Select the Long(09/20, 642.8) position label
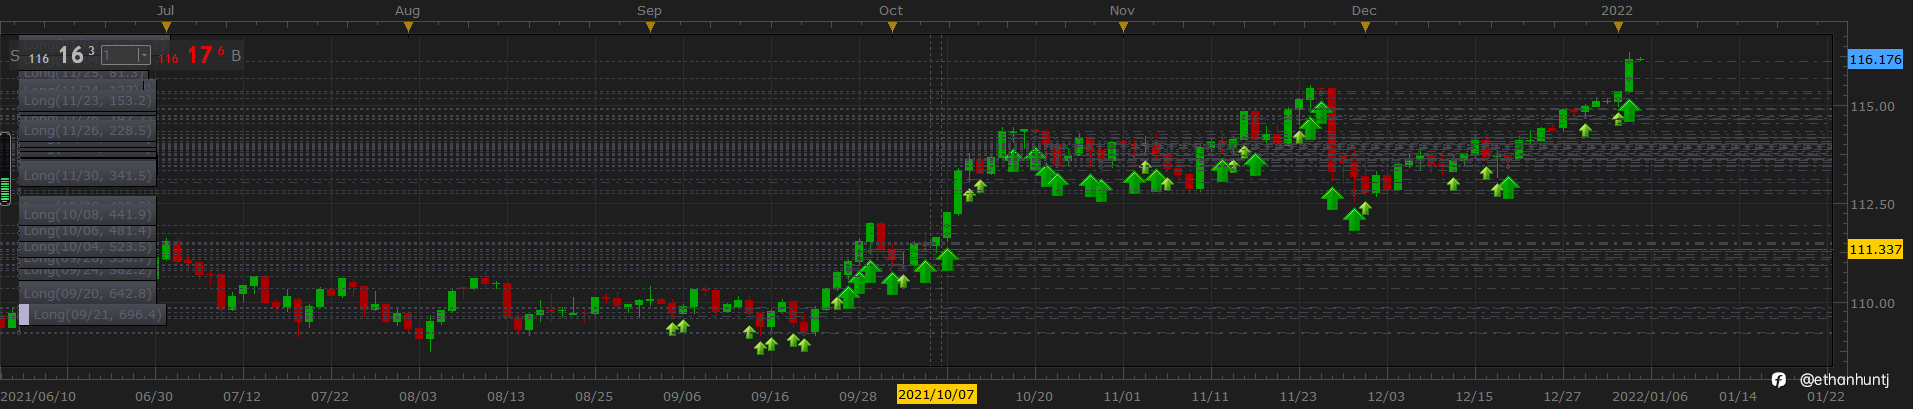Viewport: 1913px width, 409px height. [x=87, y=293]
